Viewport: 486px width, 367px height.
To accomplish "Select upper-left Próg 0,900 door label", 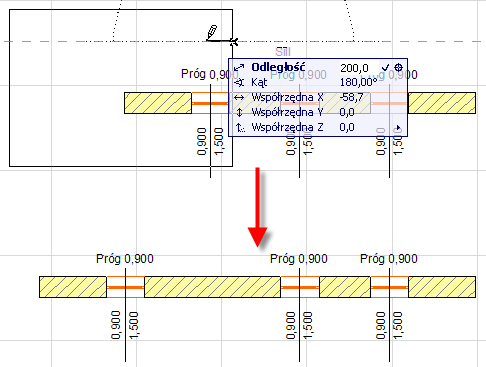I will point(209,74).
